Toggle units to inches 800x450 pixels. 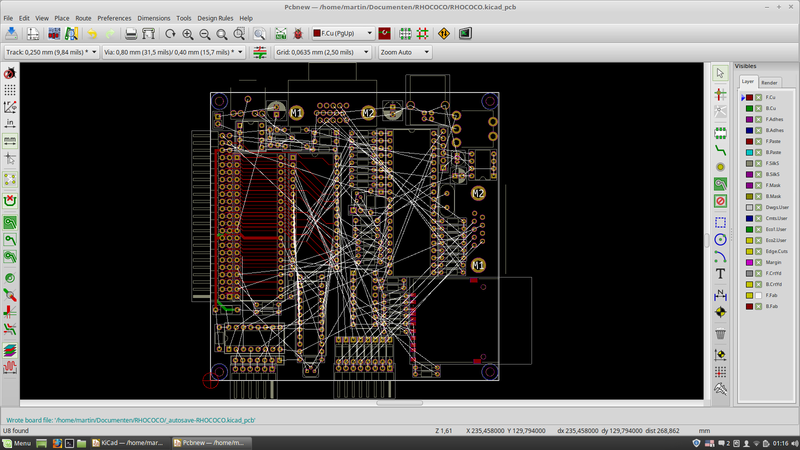[x=10, y=123]
